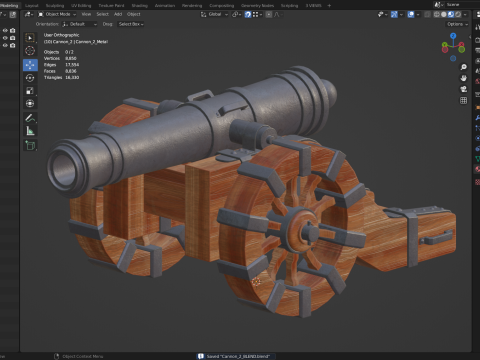Switch to material preview shading
Screen dimensions: 480x360
(451, 14)
